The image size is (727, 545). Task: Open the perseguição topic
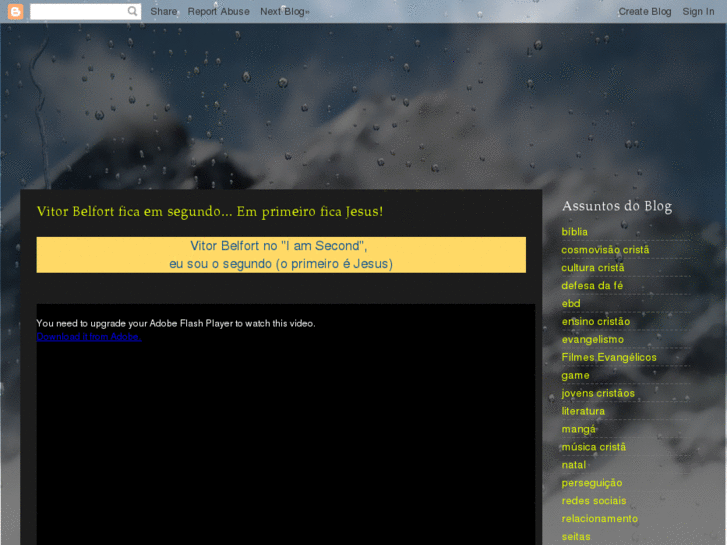click(592, 483)
